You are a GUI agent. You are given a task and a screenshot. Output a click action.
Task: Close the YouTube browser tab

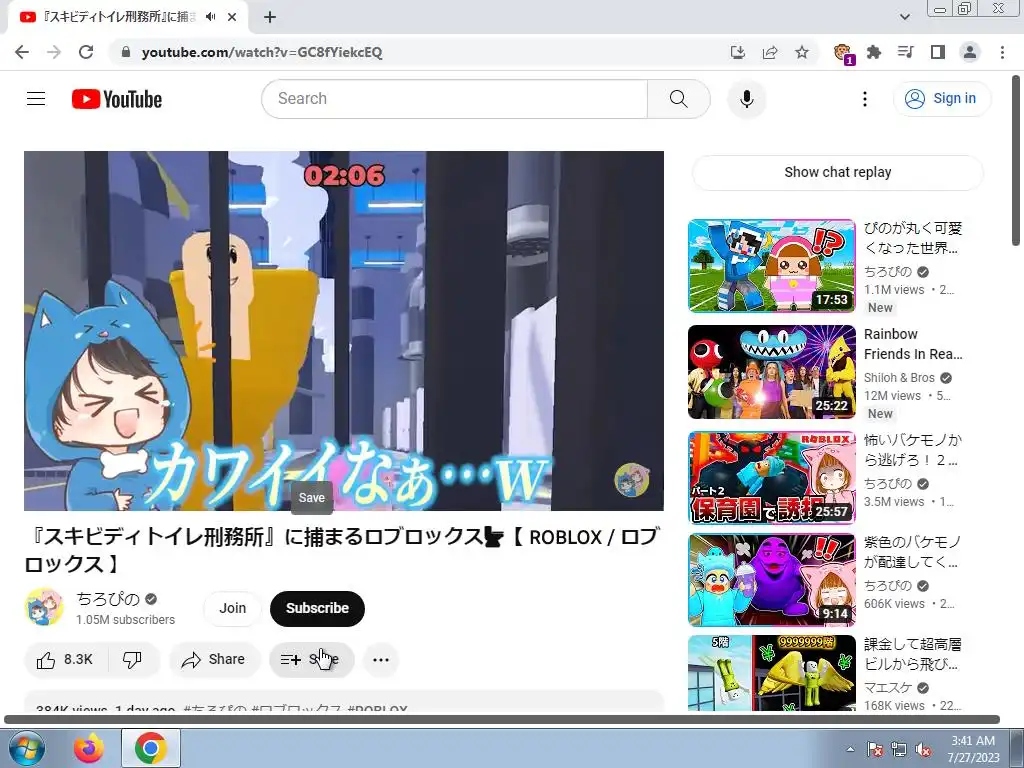tap(232, 18)
